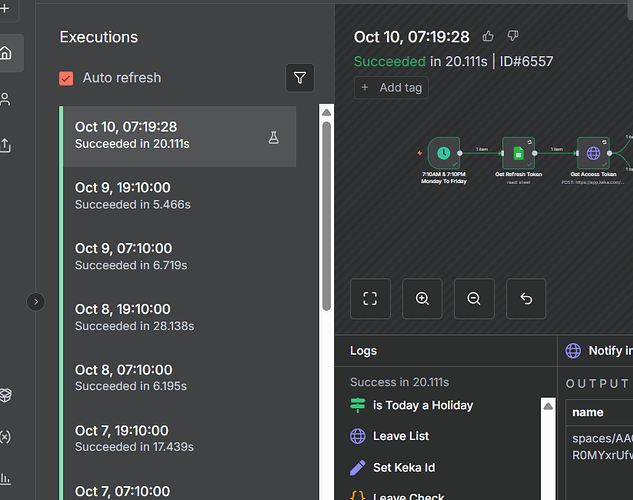Click the zoom in canvas button
This screenshot has height=500, width=633.
(422, 298)
